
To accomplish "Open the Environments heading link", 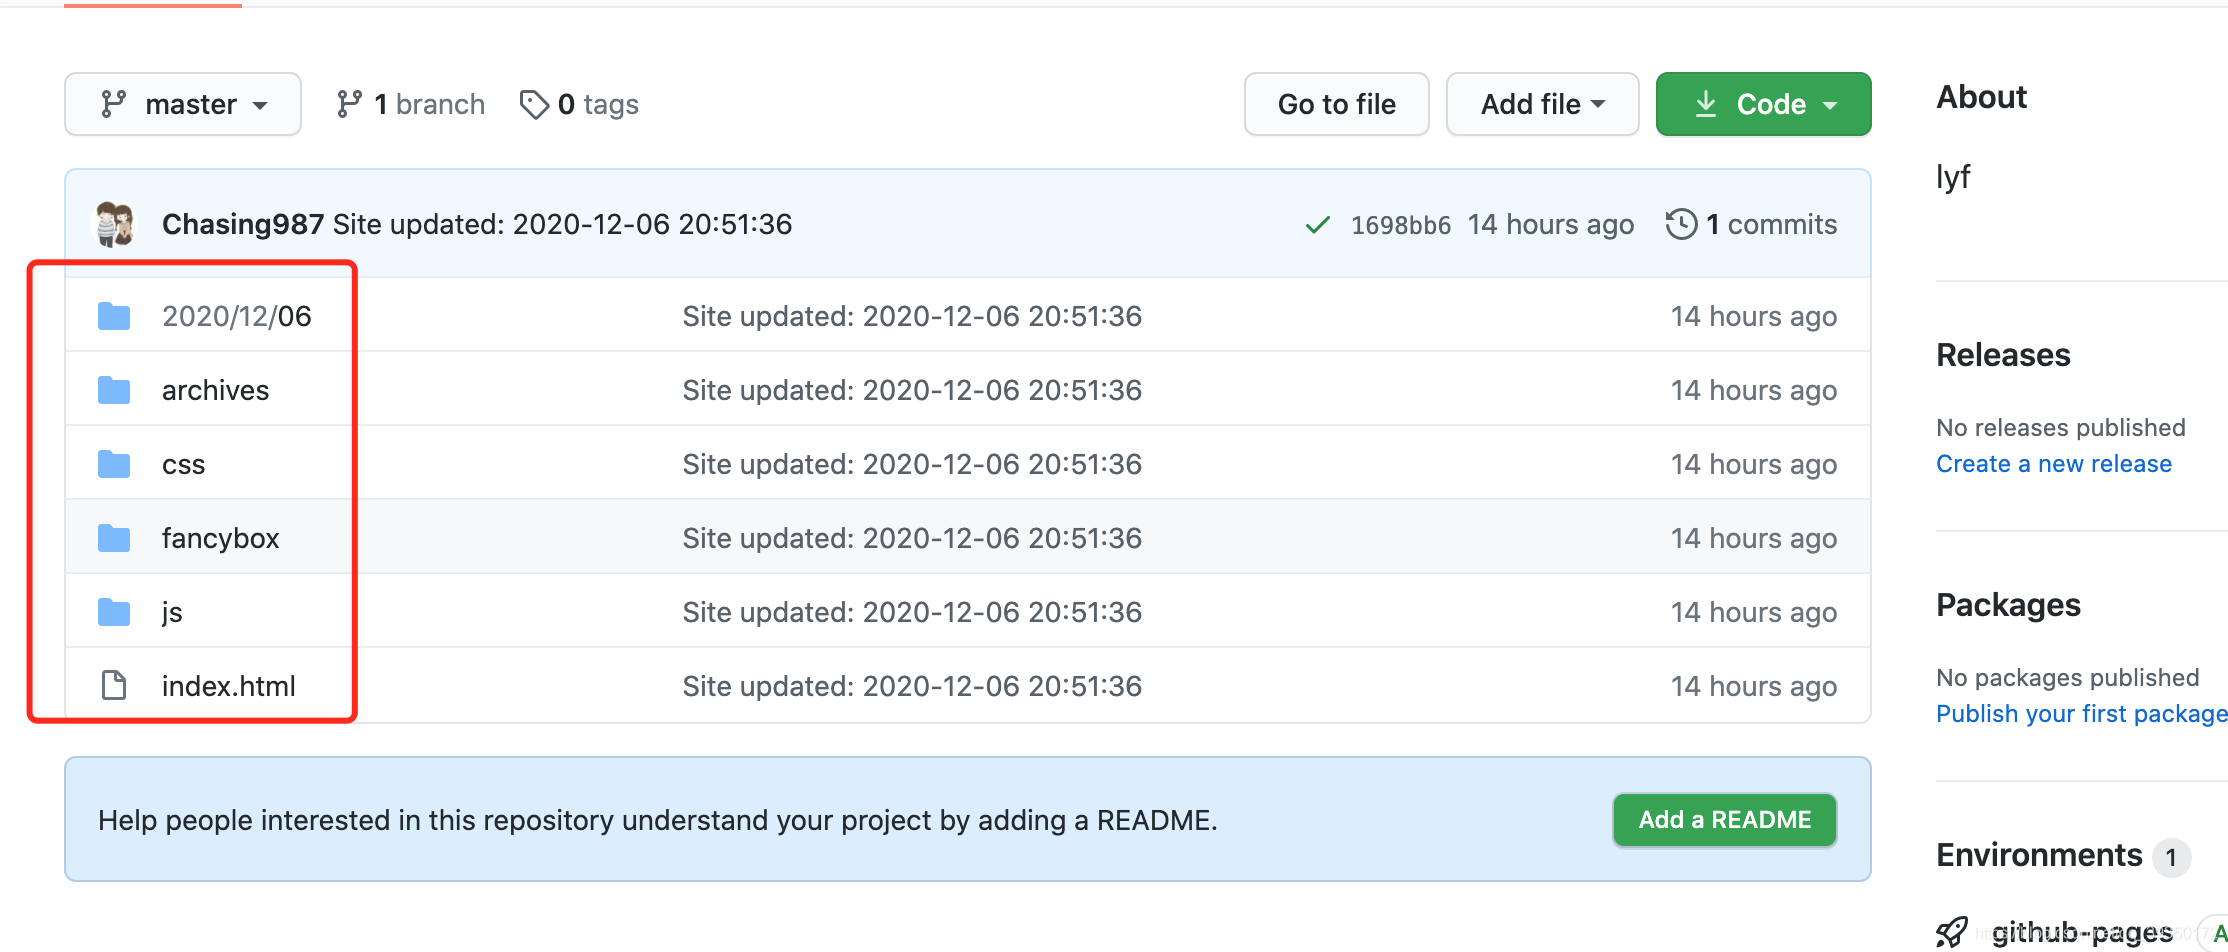I will click(2039, 855).
